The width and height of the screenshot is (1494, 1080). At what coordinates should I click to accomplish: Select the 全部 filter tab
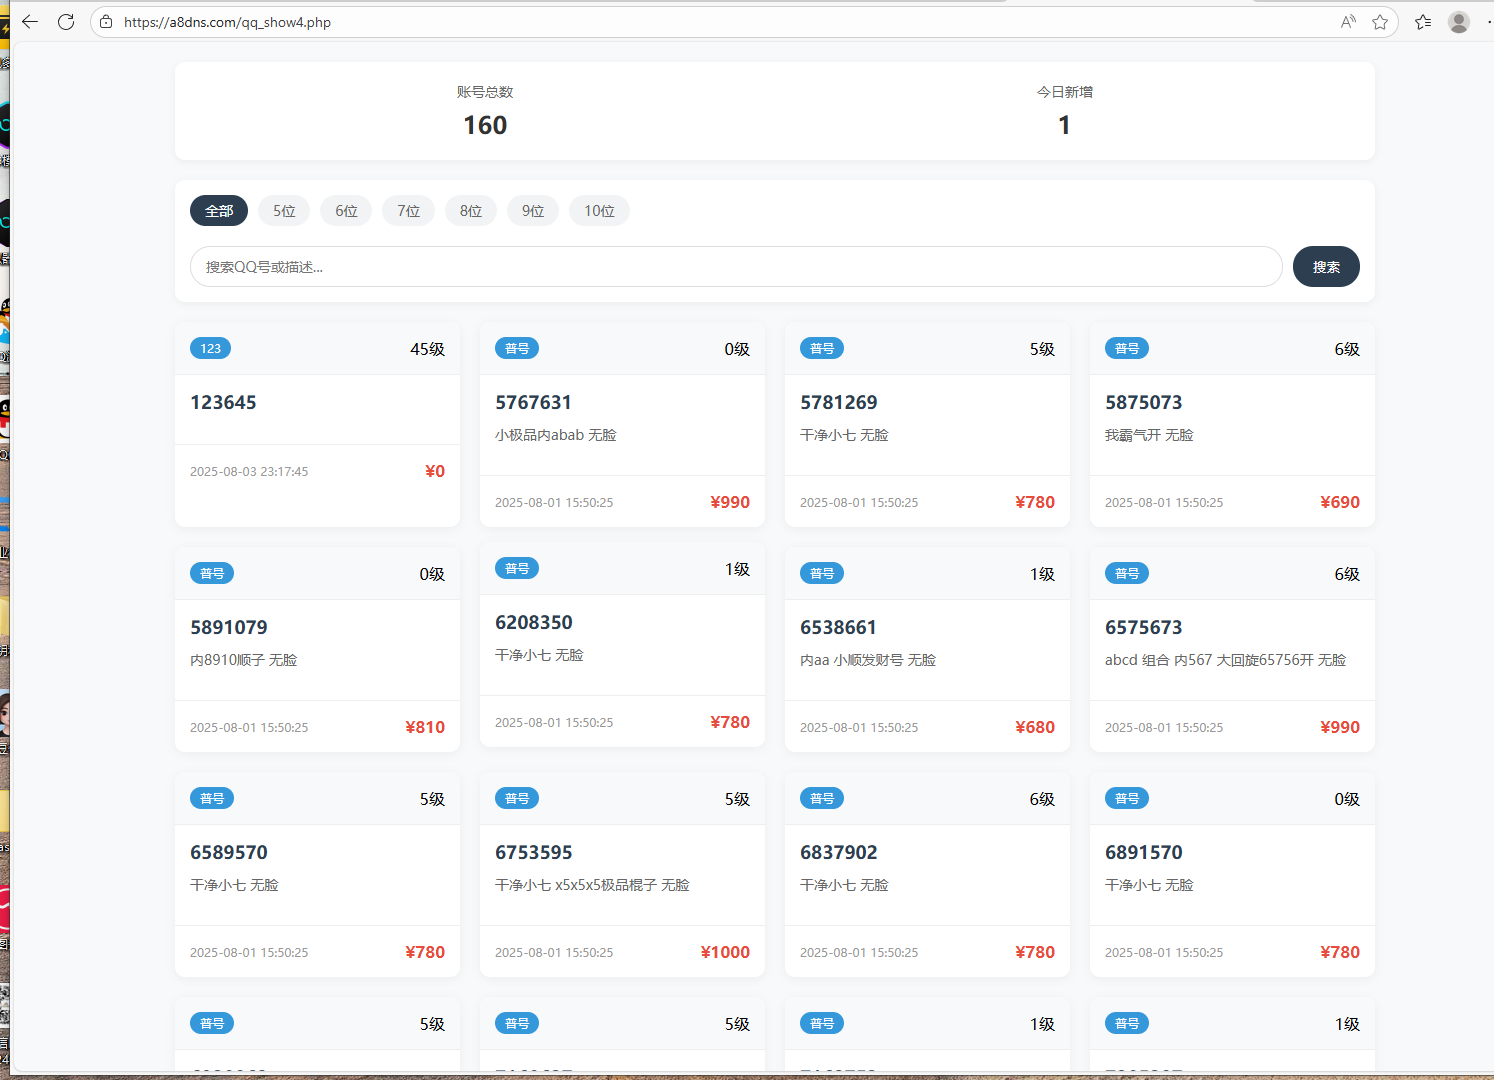point(219,211)
